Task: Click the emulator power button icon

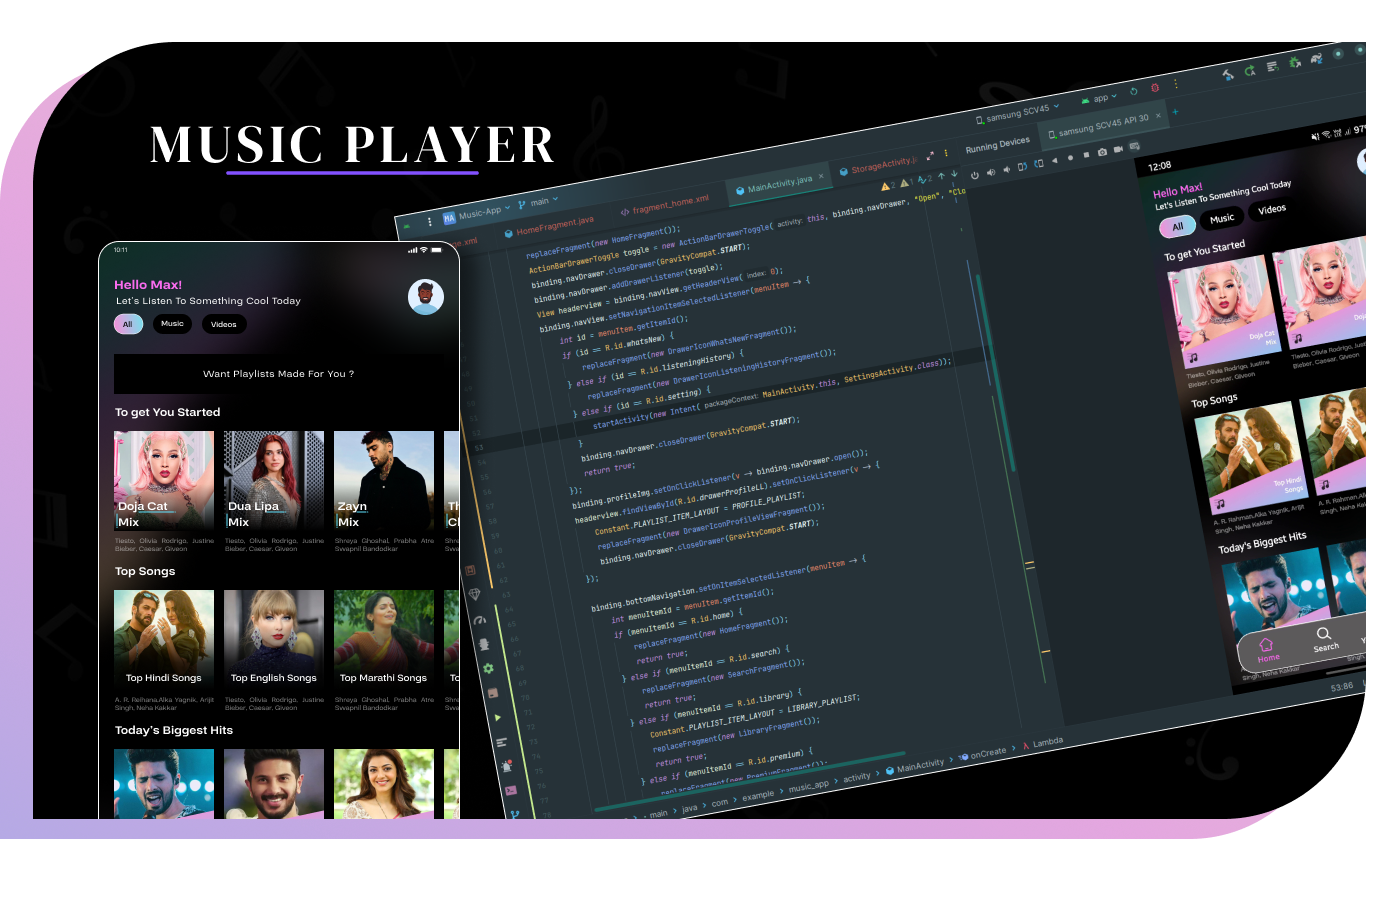Action: coord(974,176)
